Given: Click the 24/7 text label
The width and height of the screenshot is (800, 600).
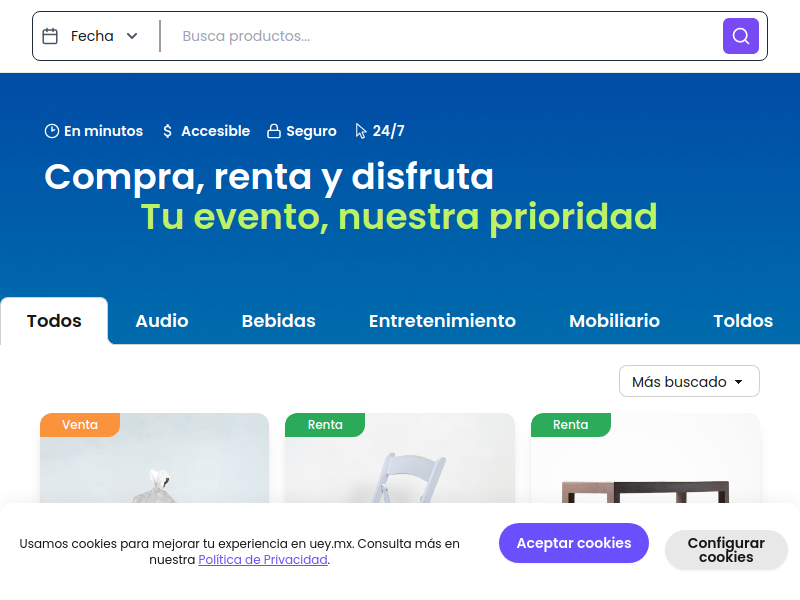Looking at the screenshot, I should point(388,131).
